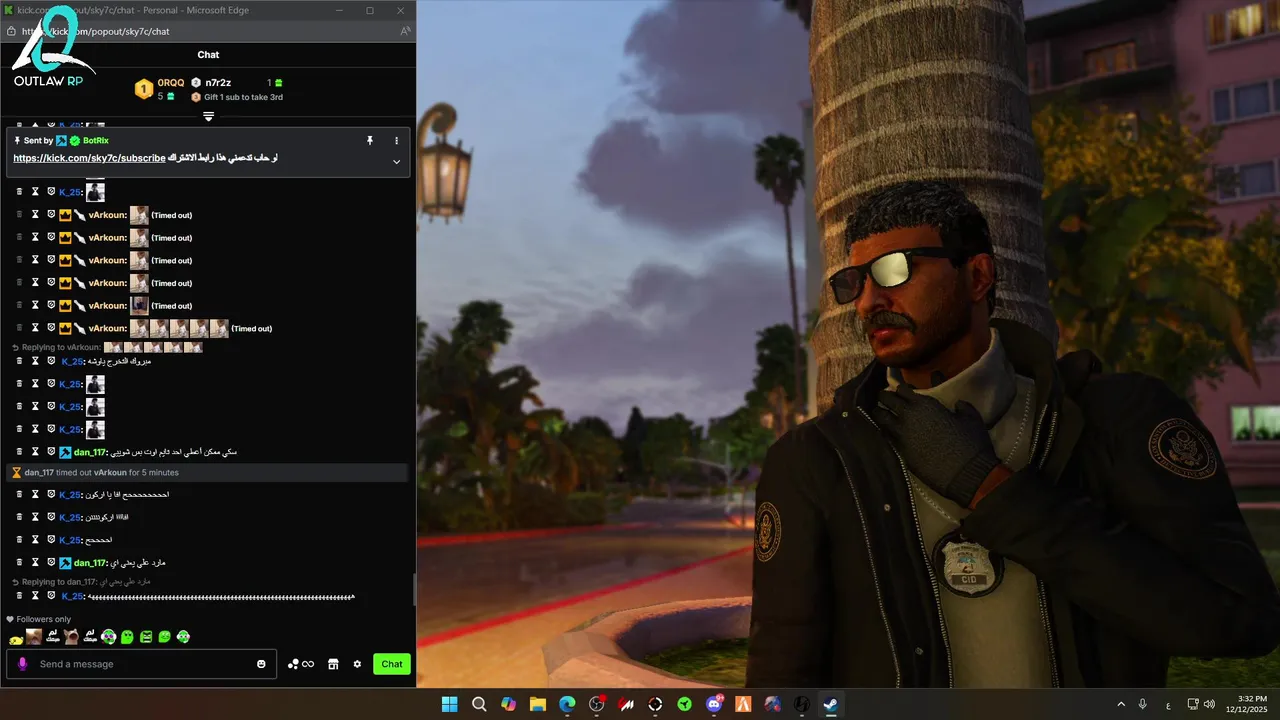Shield ban icon on K_25's 'اححححححححح افا يا اركون' message

pyautogui.click(x=51, y=494)
